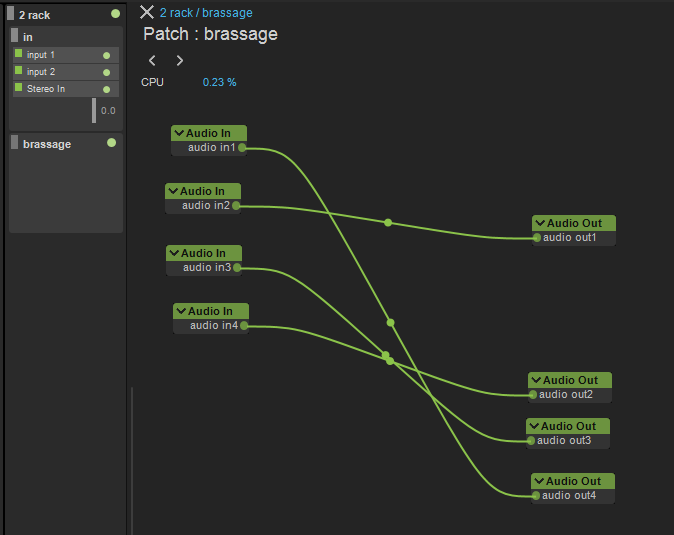Close the brassage patch view
The image size is (674, 535).
(147, 12)
